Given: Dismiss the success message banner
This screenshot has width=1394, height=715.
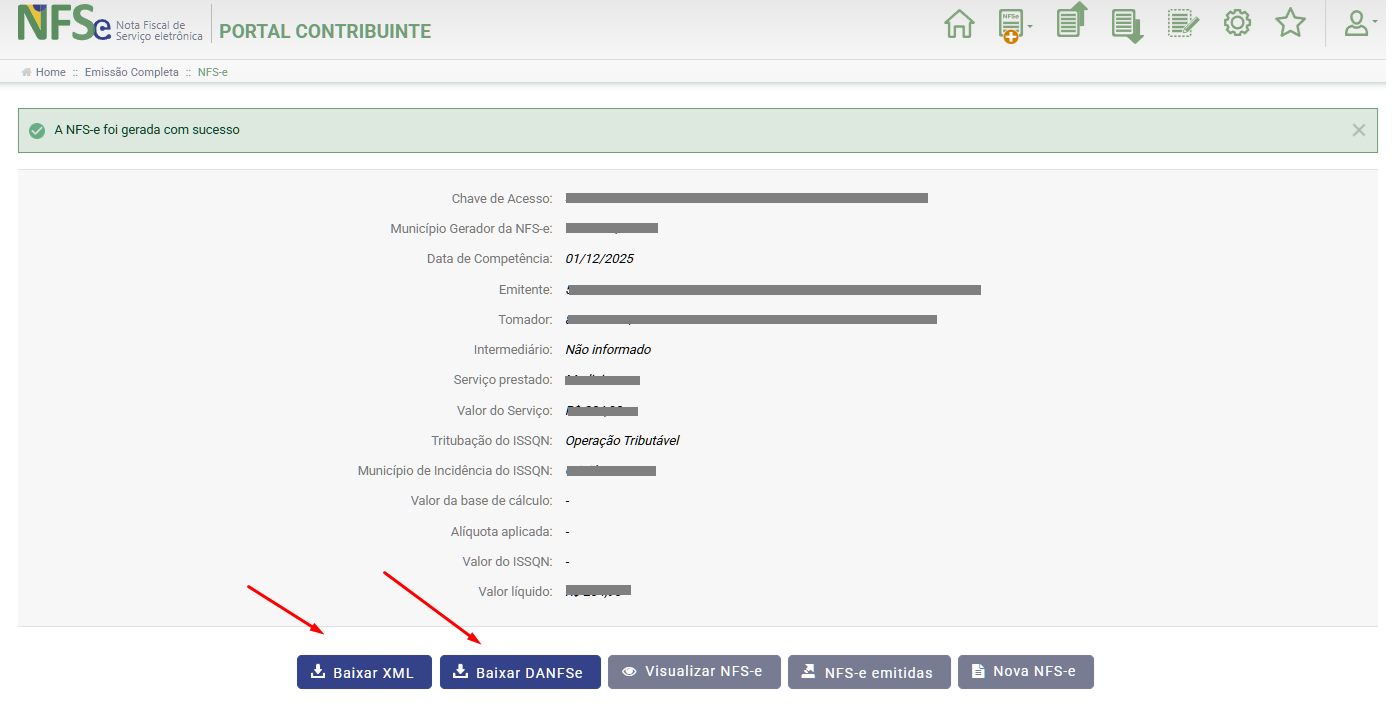Looking at the screenshot, I should tap(1358, 130).
